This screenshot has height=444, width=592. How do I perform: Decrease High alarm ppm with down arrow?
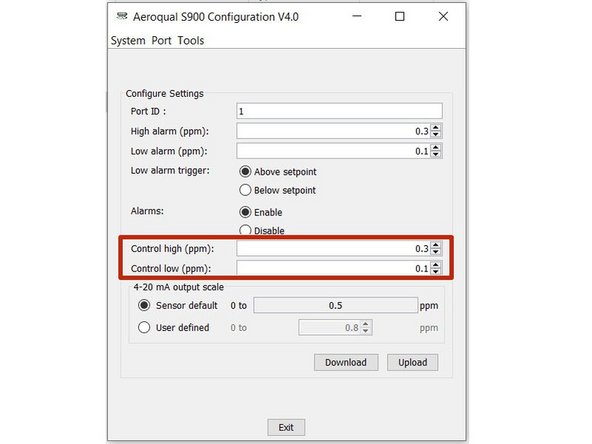436,135
